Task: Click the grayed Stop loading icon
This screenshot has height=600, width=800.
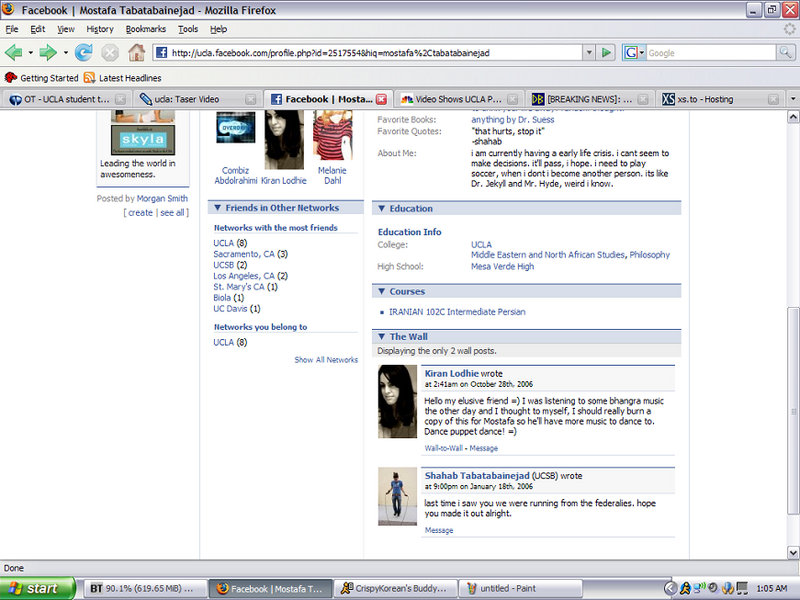Action: 110,52
